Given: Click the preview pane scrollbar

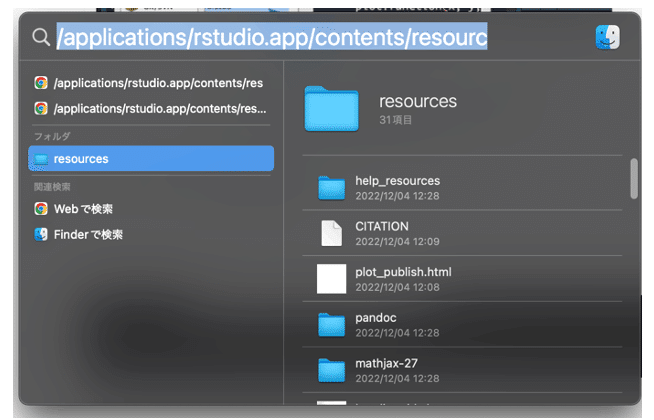Looking at the screenshot, I should pyautogui.click(x=634, y=179).
